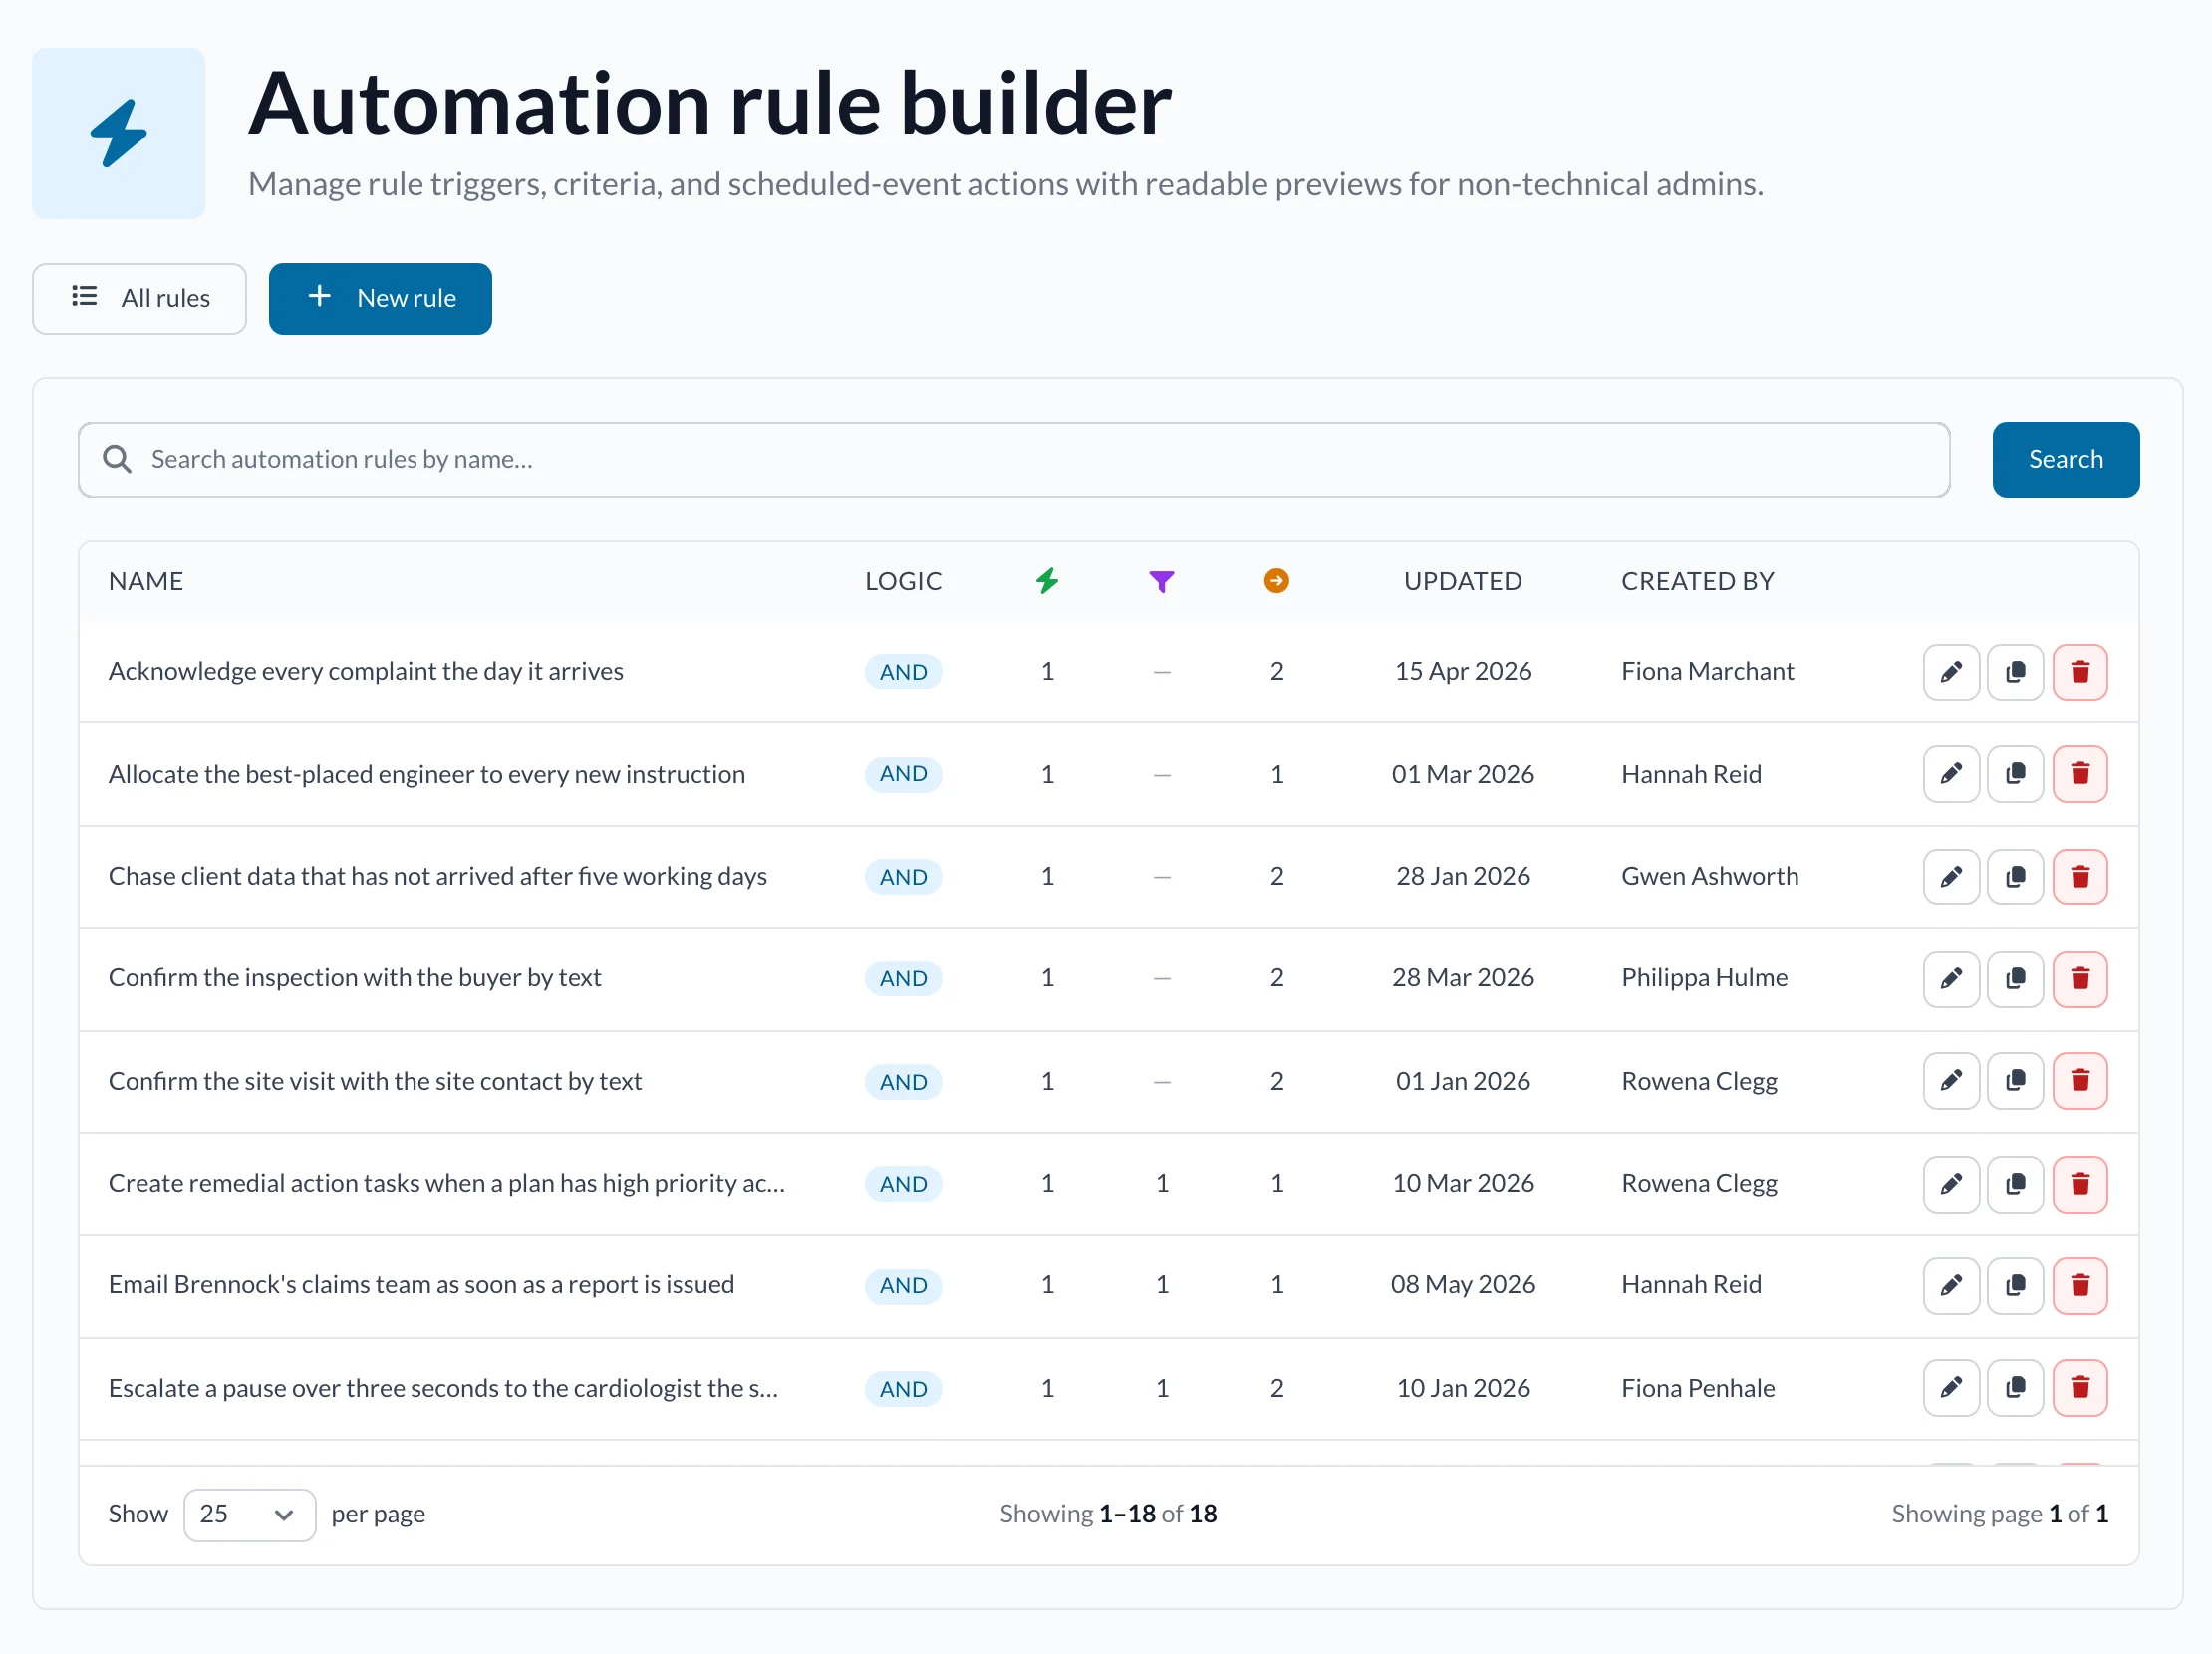
Task: Focus the search automation rules field
Action: tap(1014, 460)
